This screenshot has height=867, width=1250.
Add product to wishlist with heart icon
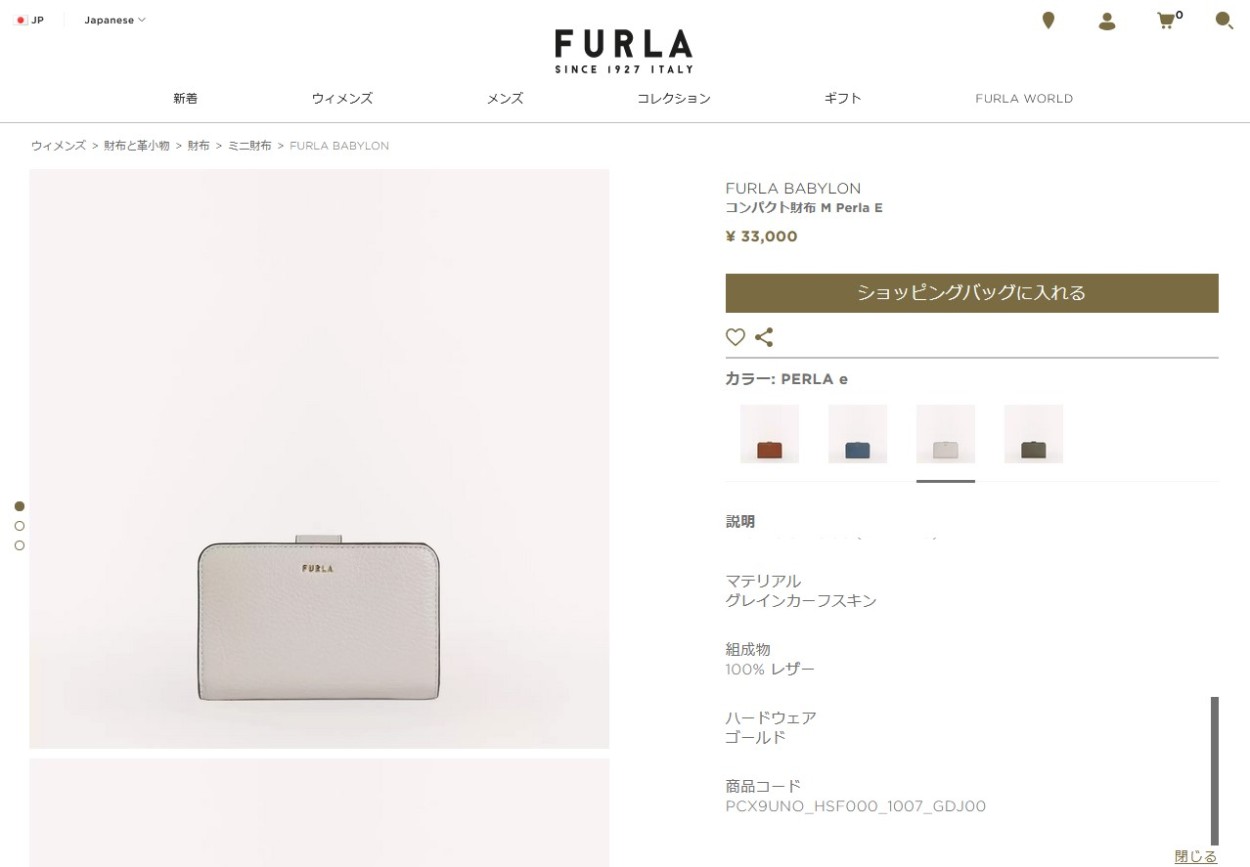[735, 337]
